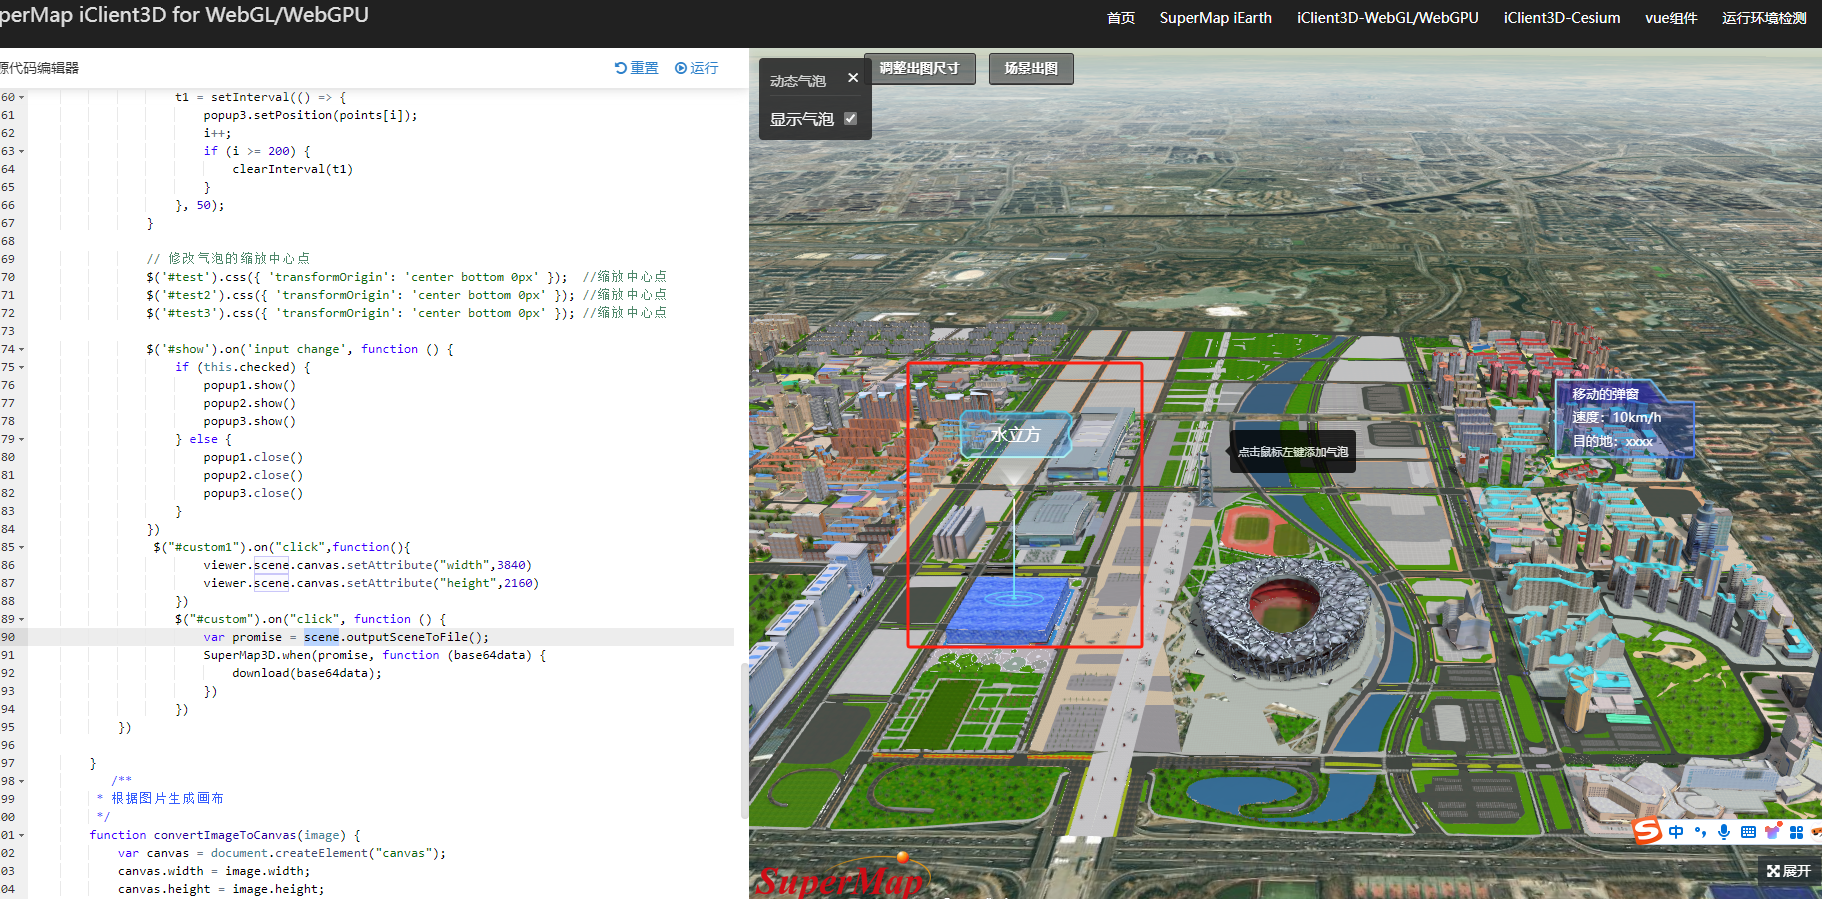
Task: Click the 动态气泡 panel title
Action: click(x=798, y=81)
